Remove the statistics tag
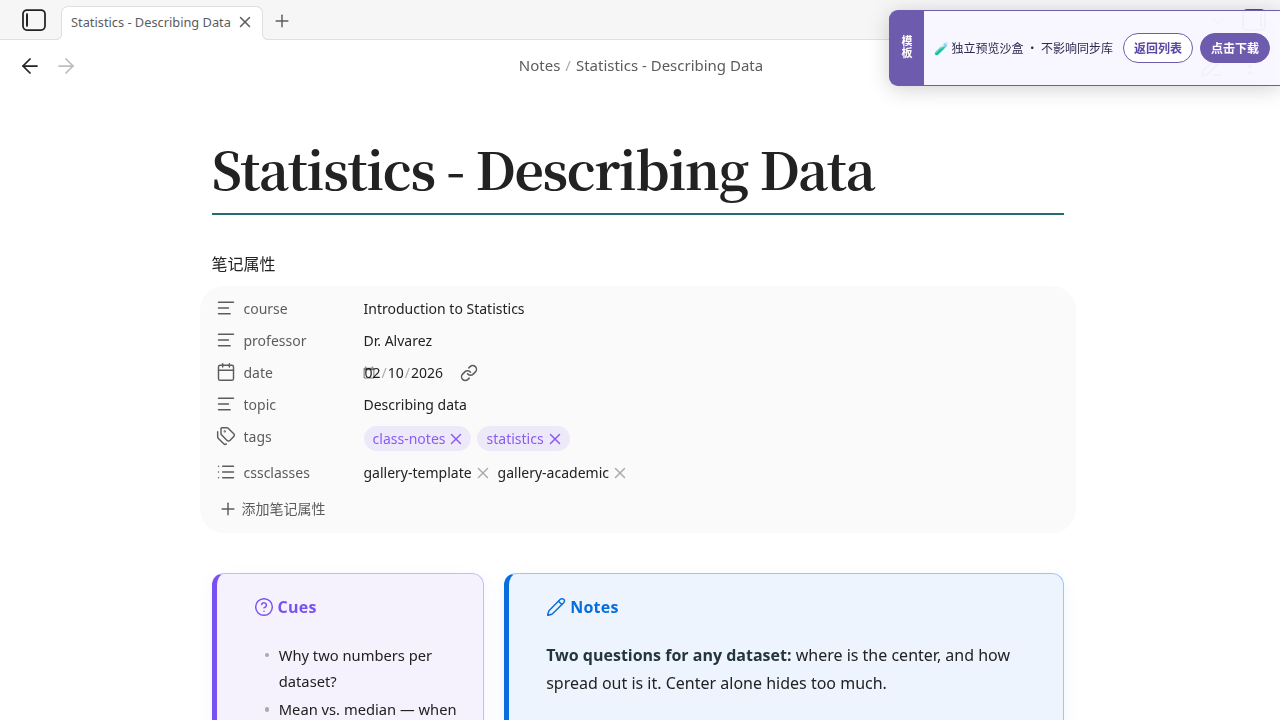This screenshot has width=1280, height=720. [x=555, y=439]
